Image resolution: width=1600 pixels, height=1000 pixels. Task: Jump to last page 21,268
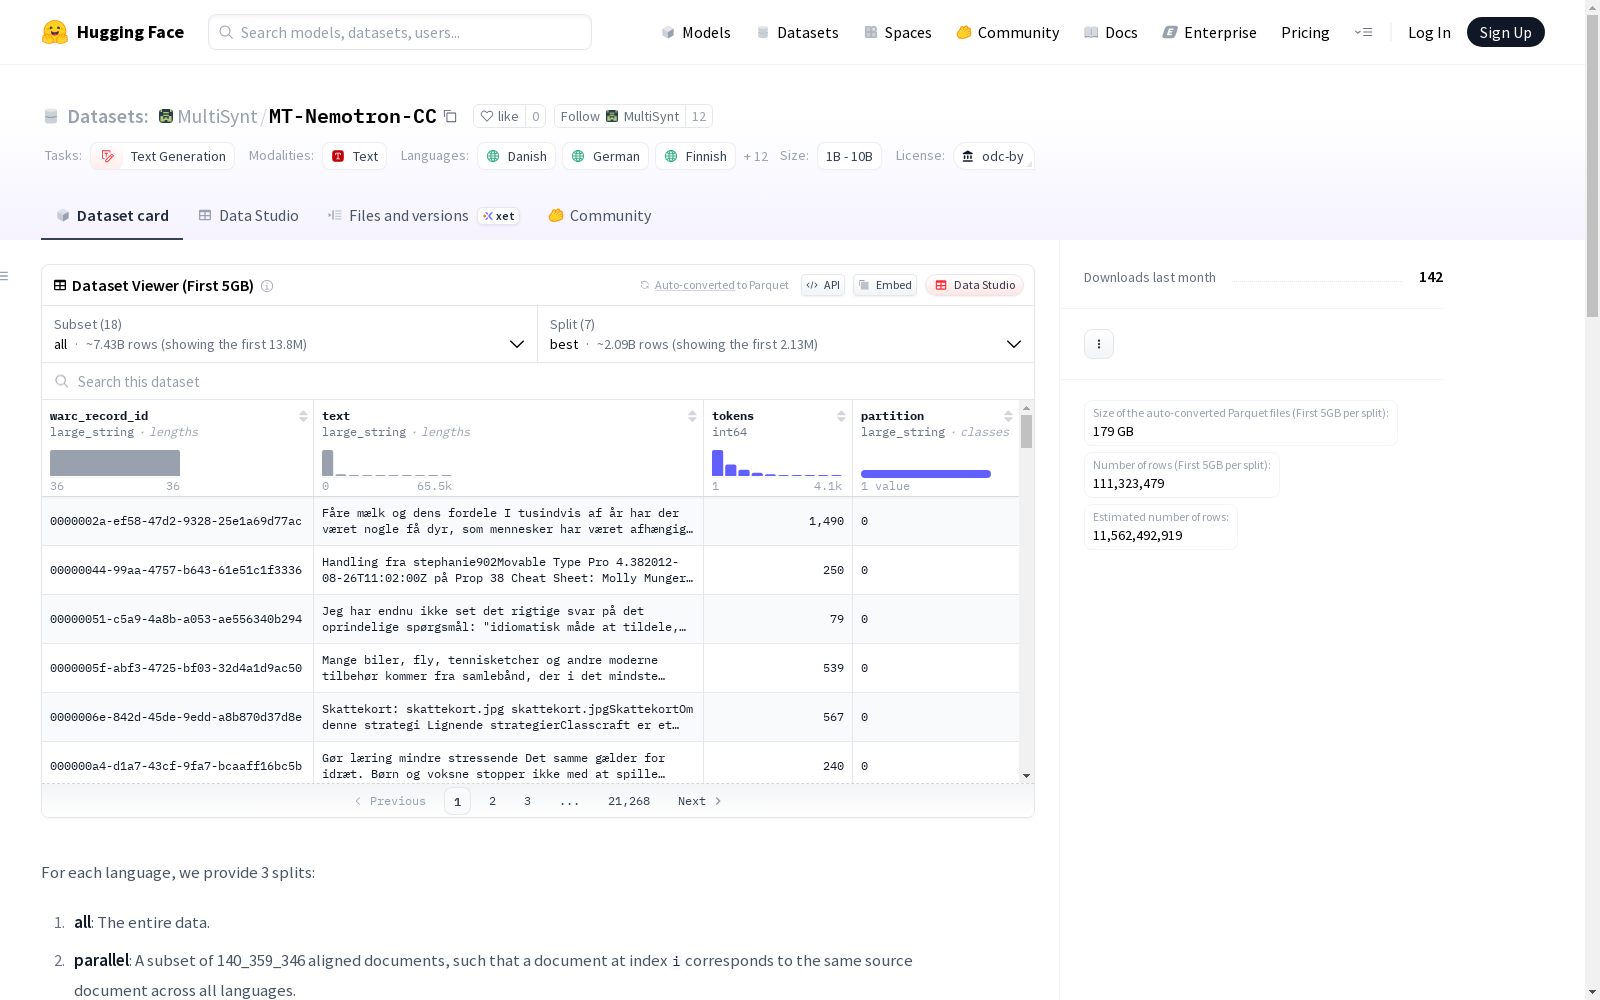(629, 801)
